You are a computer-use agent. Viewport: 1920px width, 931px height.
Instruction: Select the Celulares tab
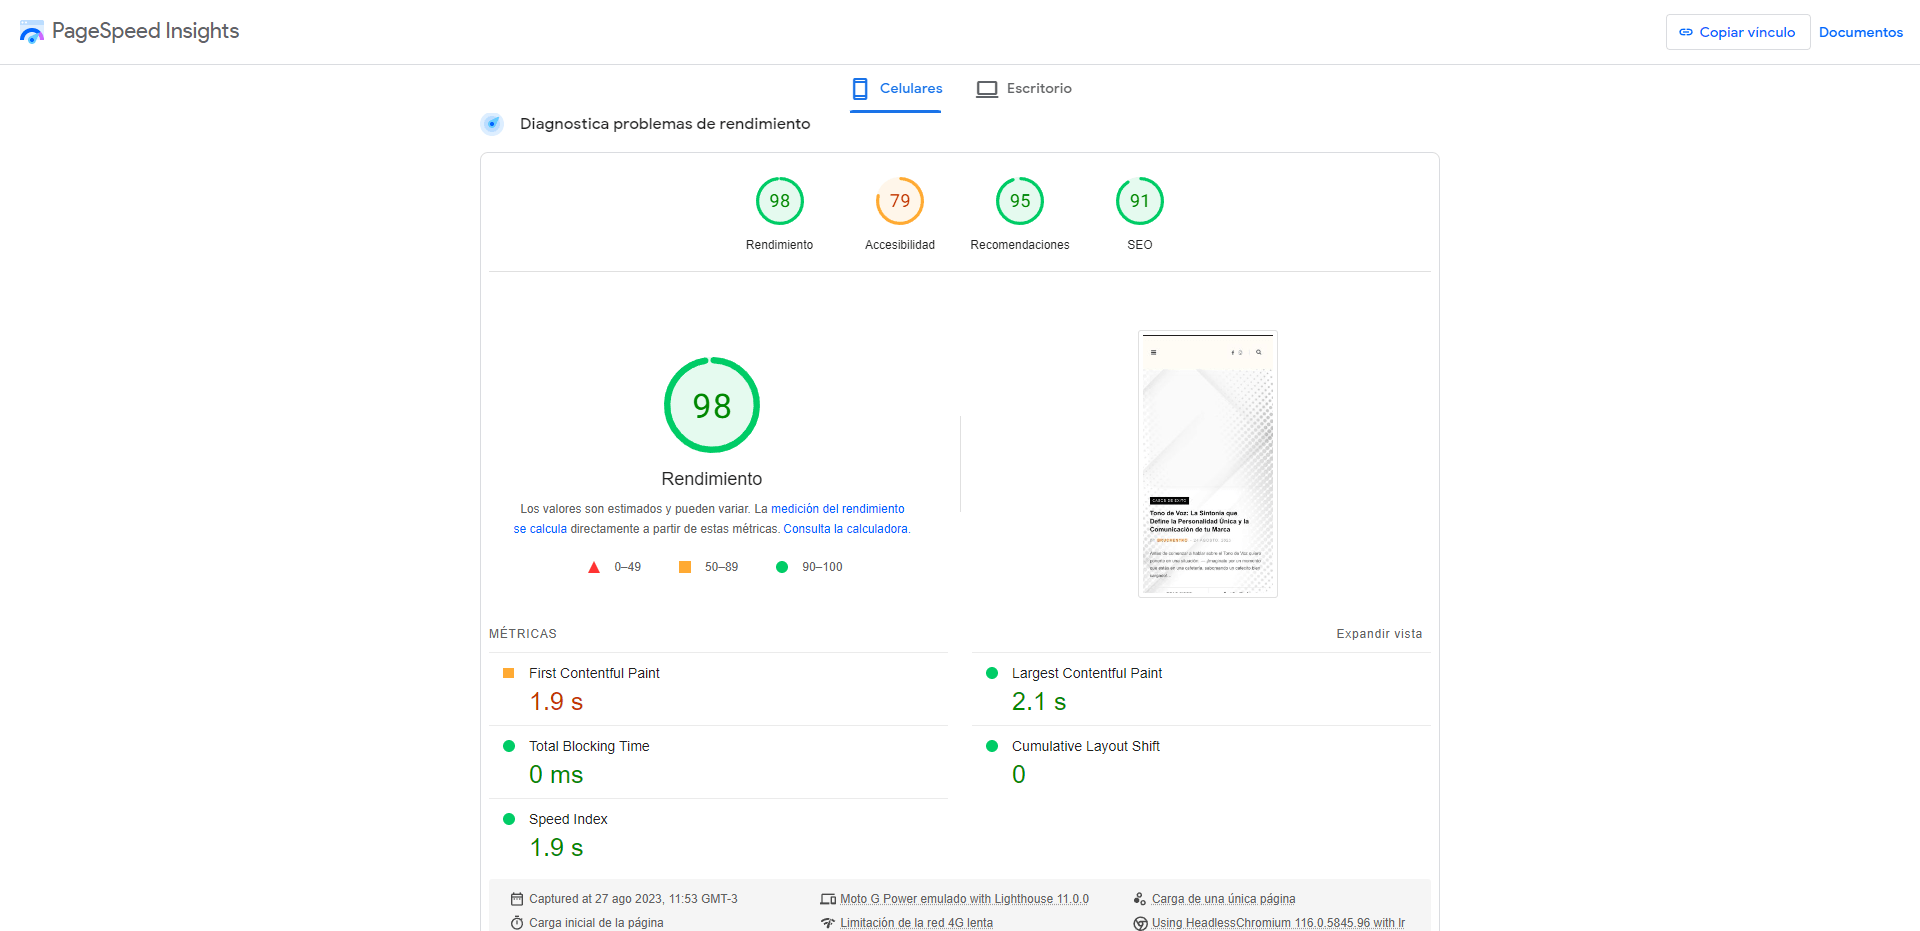coord(896,89)
